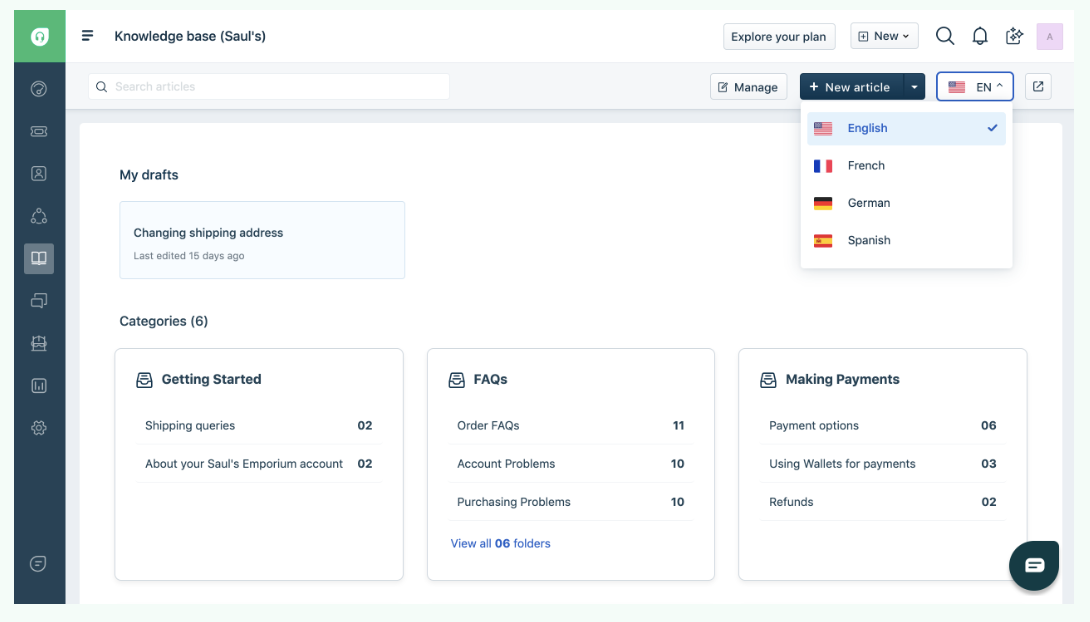Image resolution: width=1090 pixels, height=622 pixels.
Task: Launch Freddy AI via the sparkle icon
Action: tap(1013, 35)
